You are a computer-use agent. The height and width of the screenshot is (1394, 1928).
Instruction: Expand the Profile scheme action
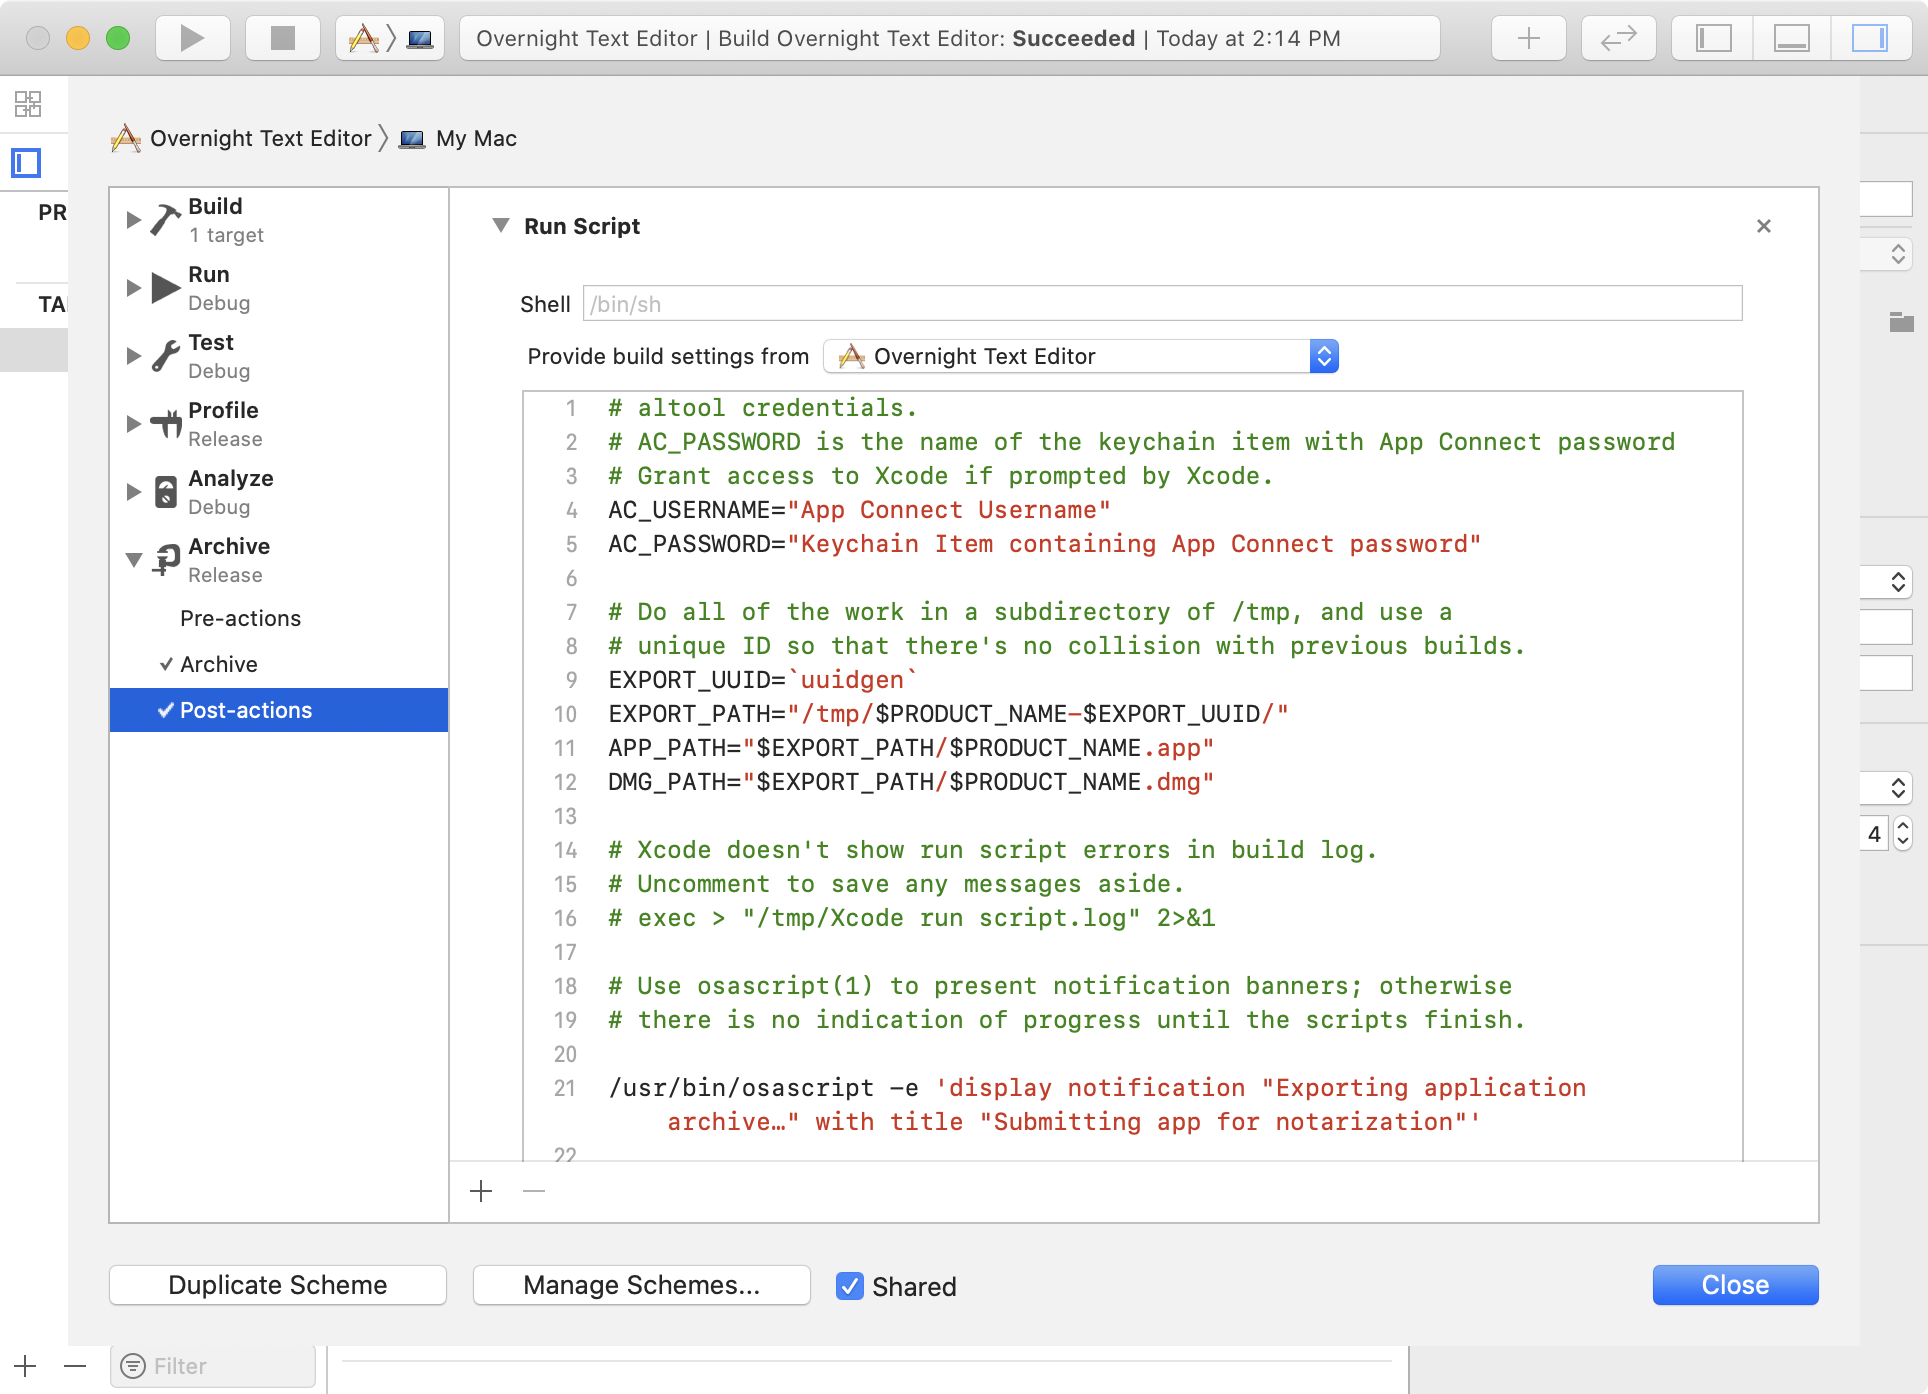[x=133, y=424]
